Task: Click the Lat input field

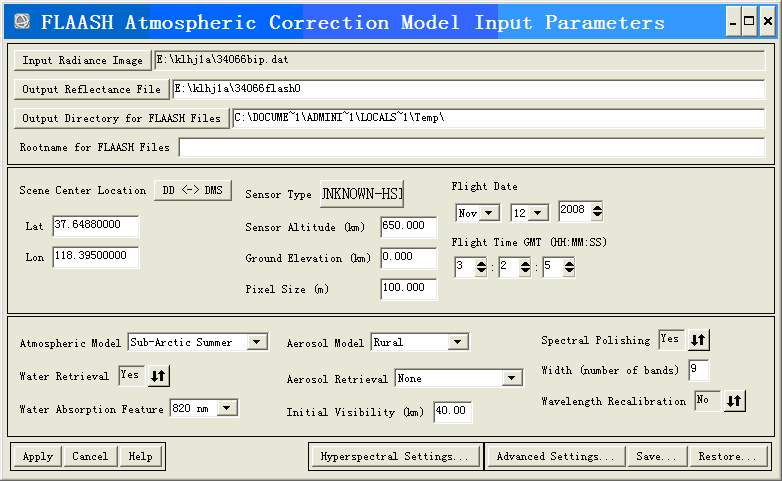Action: (x=95, y=226)
